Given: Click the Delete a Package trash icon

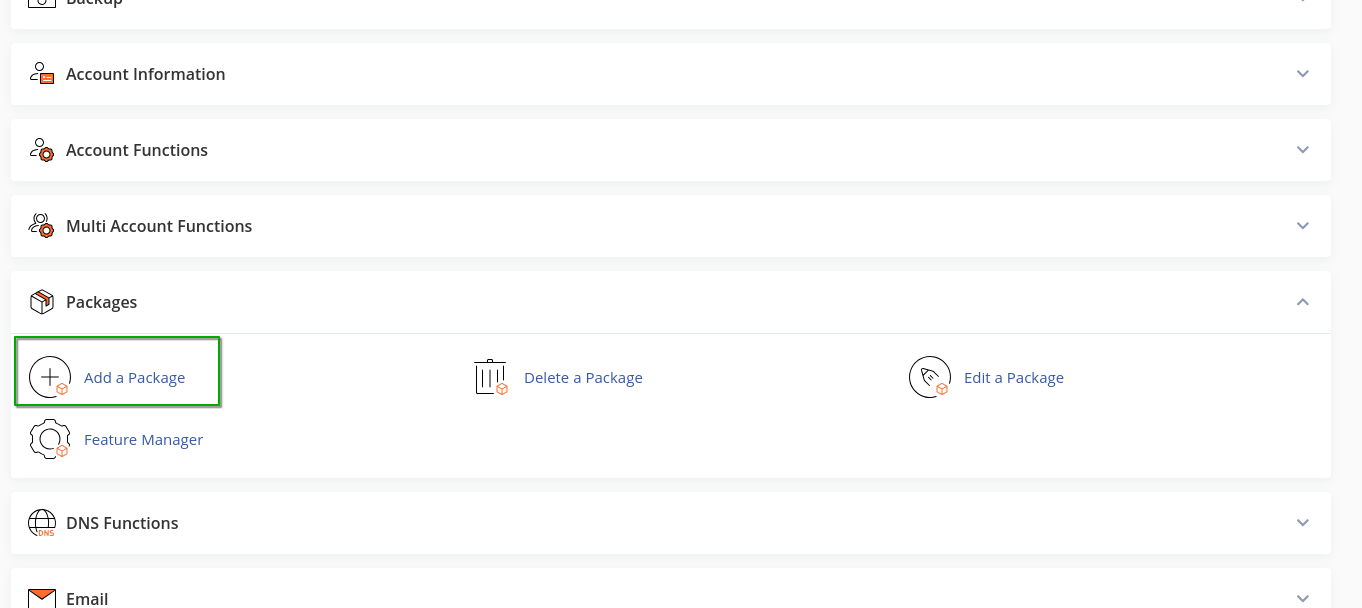Looking at the screenshot, I should point(490,377).
